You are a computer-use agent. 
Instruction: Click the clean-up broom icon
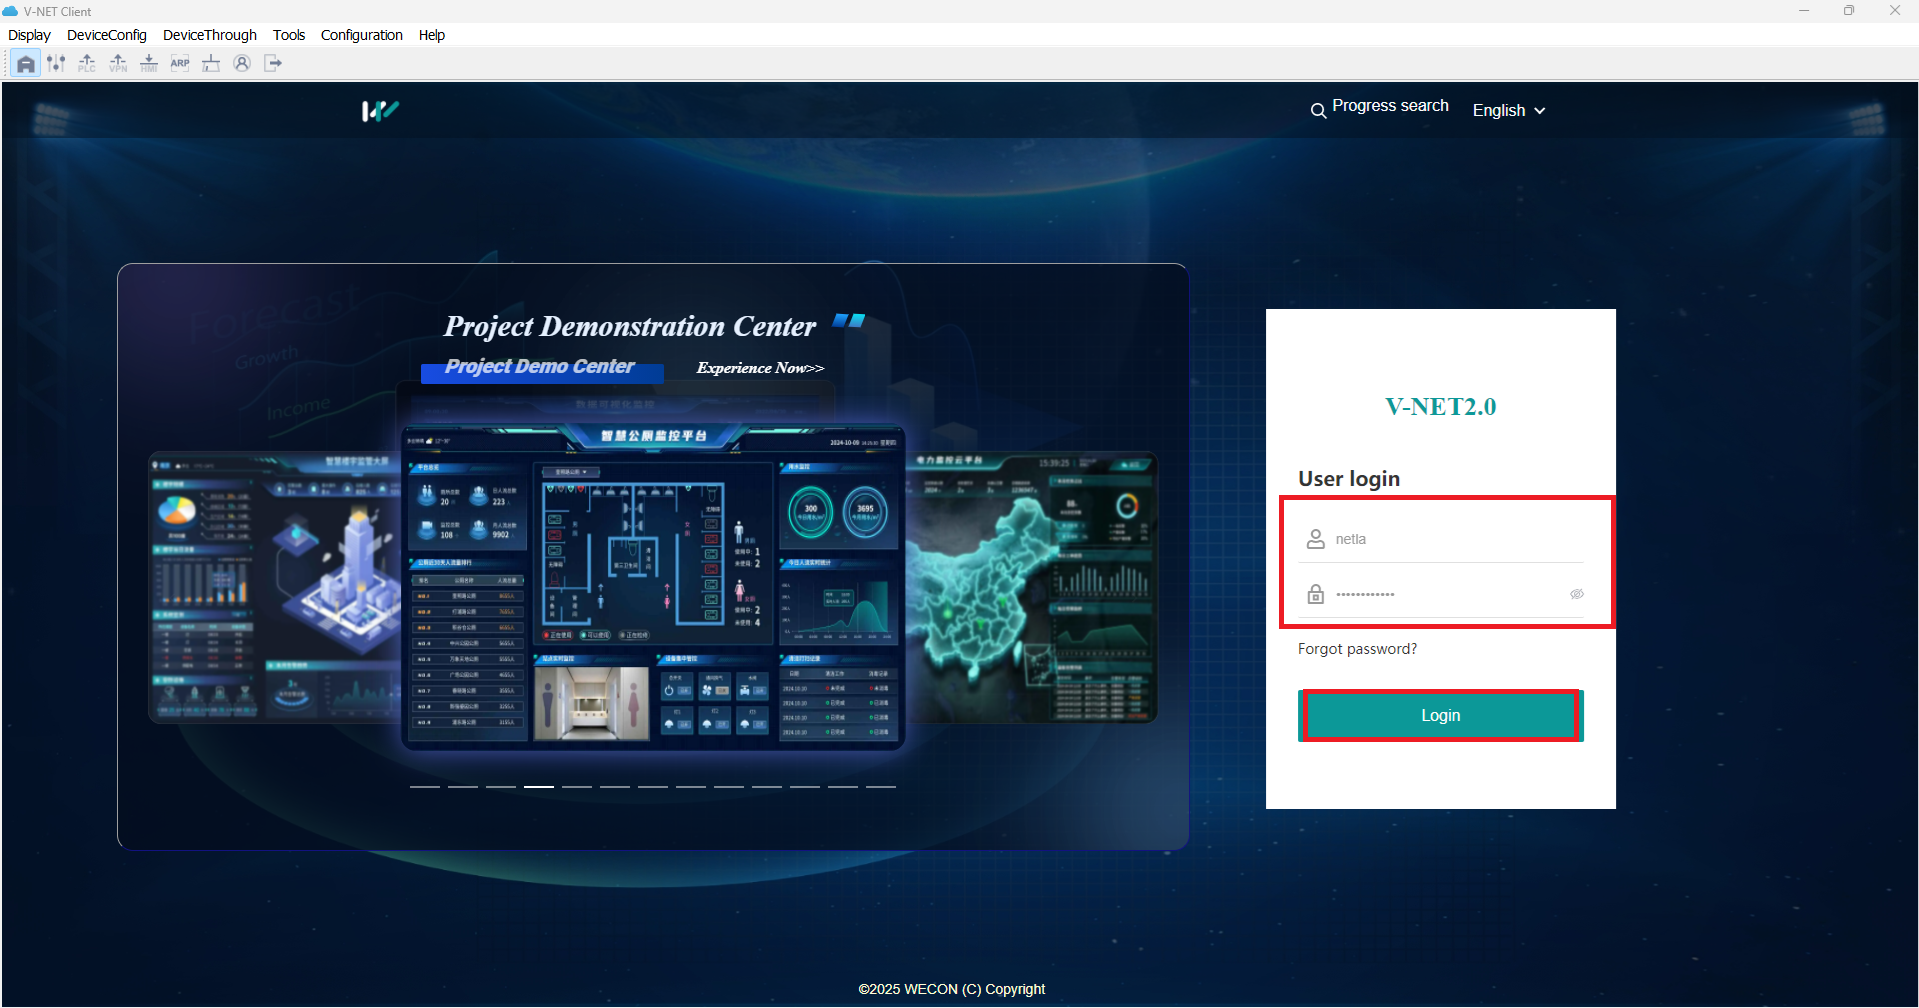coord(211,62)
